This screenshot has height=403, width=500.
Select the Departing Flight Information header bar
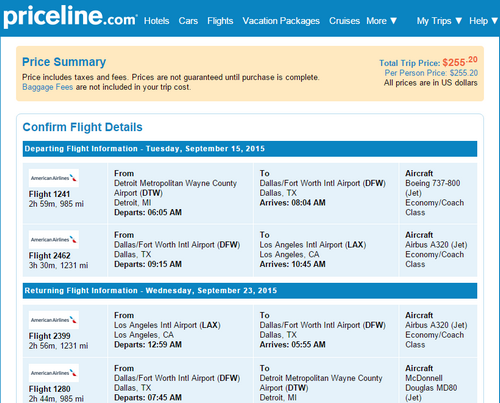click(x=250, y=149)
